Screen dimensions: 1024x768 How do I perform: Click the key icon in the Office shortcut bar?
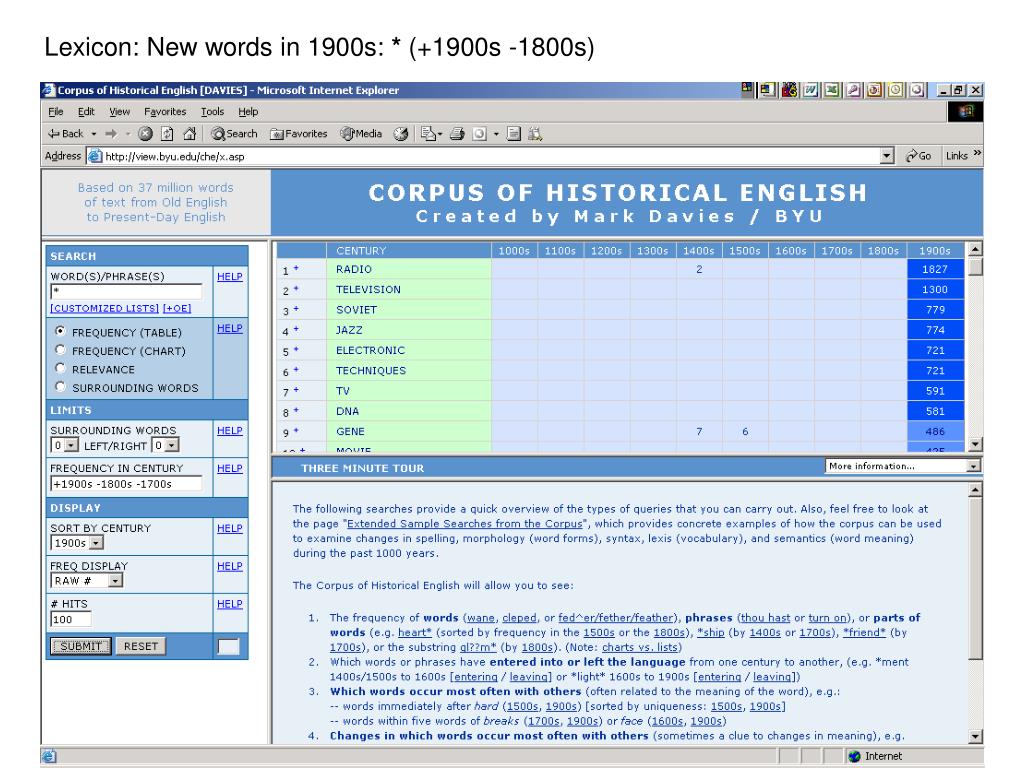click(x=853, y=89)
